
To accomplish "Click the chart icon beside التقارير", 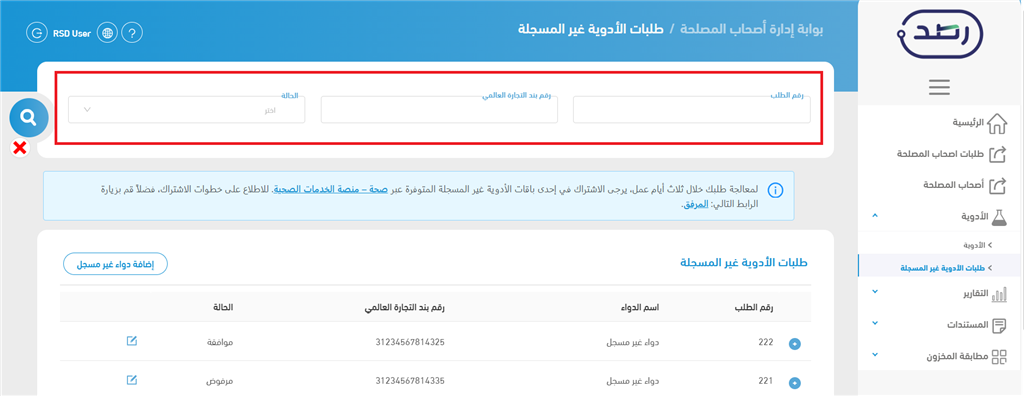I will pos(999,294).
